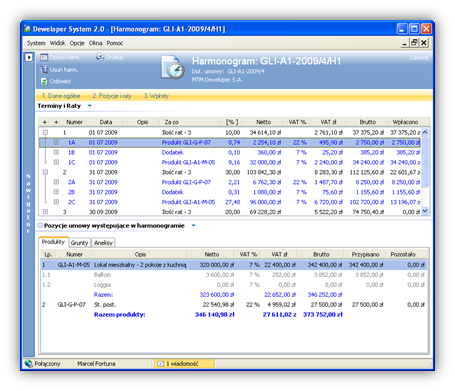Click the [%] column header
The height and width of the screenshot is (391, 455).
[x=232, y=122]
